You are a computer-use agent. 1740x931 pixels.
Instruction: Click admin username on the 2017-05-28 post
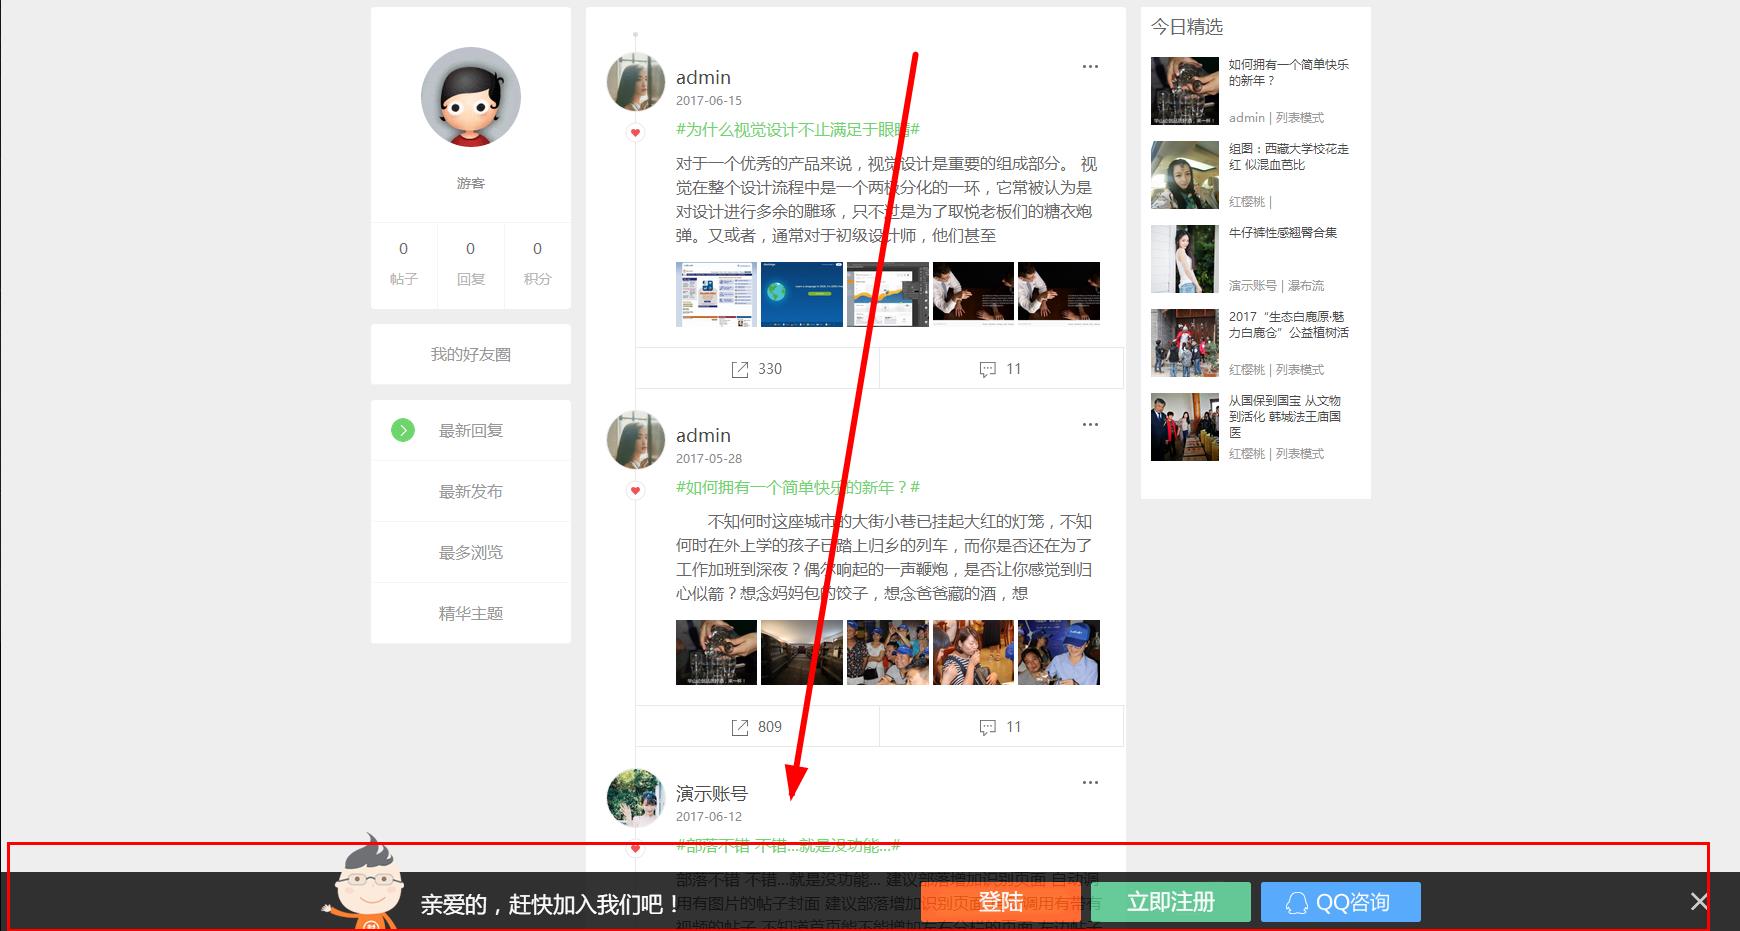click(703, 435)
